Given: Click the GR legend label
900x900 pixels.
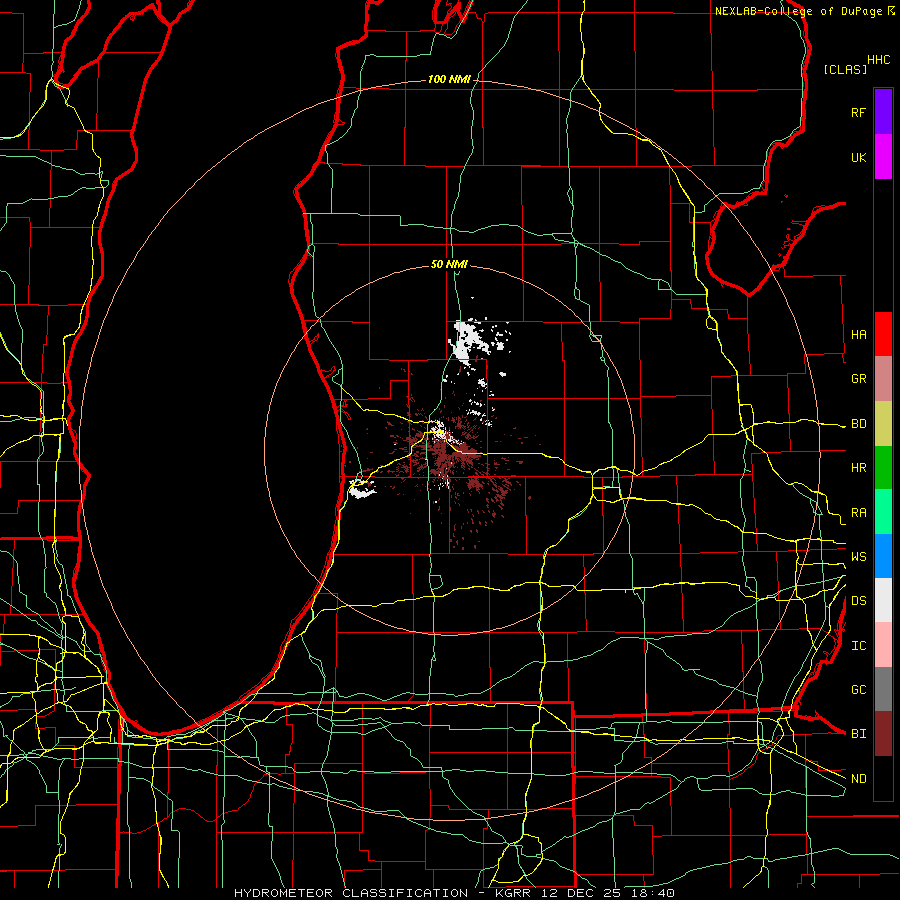Looking at the screenshot, I should click(858, 379).
